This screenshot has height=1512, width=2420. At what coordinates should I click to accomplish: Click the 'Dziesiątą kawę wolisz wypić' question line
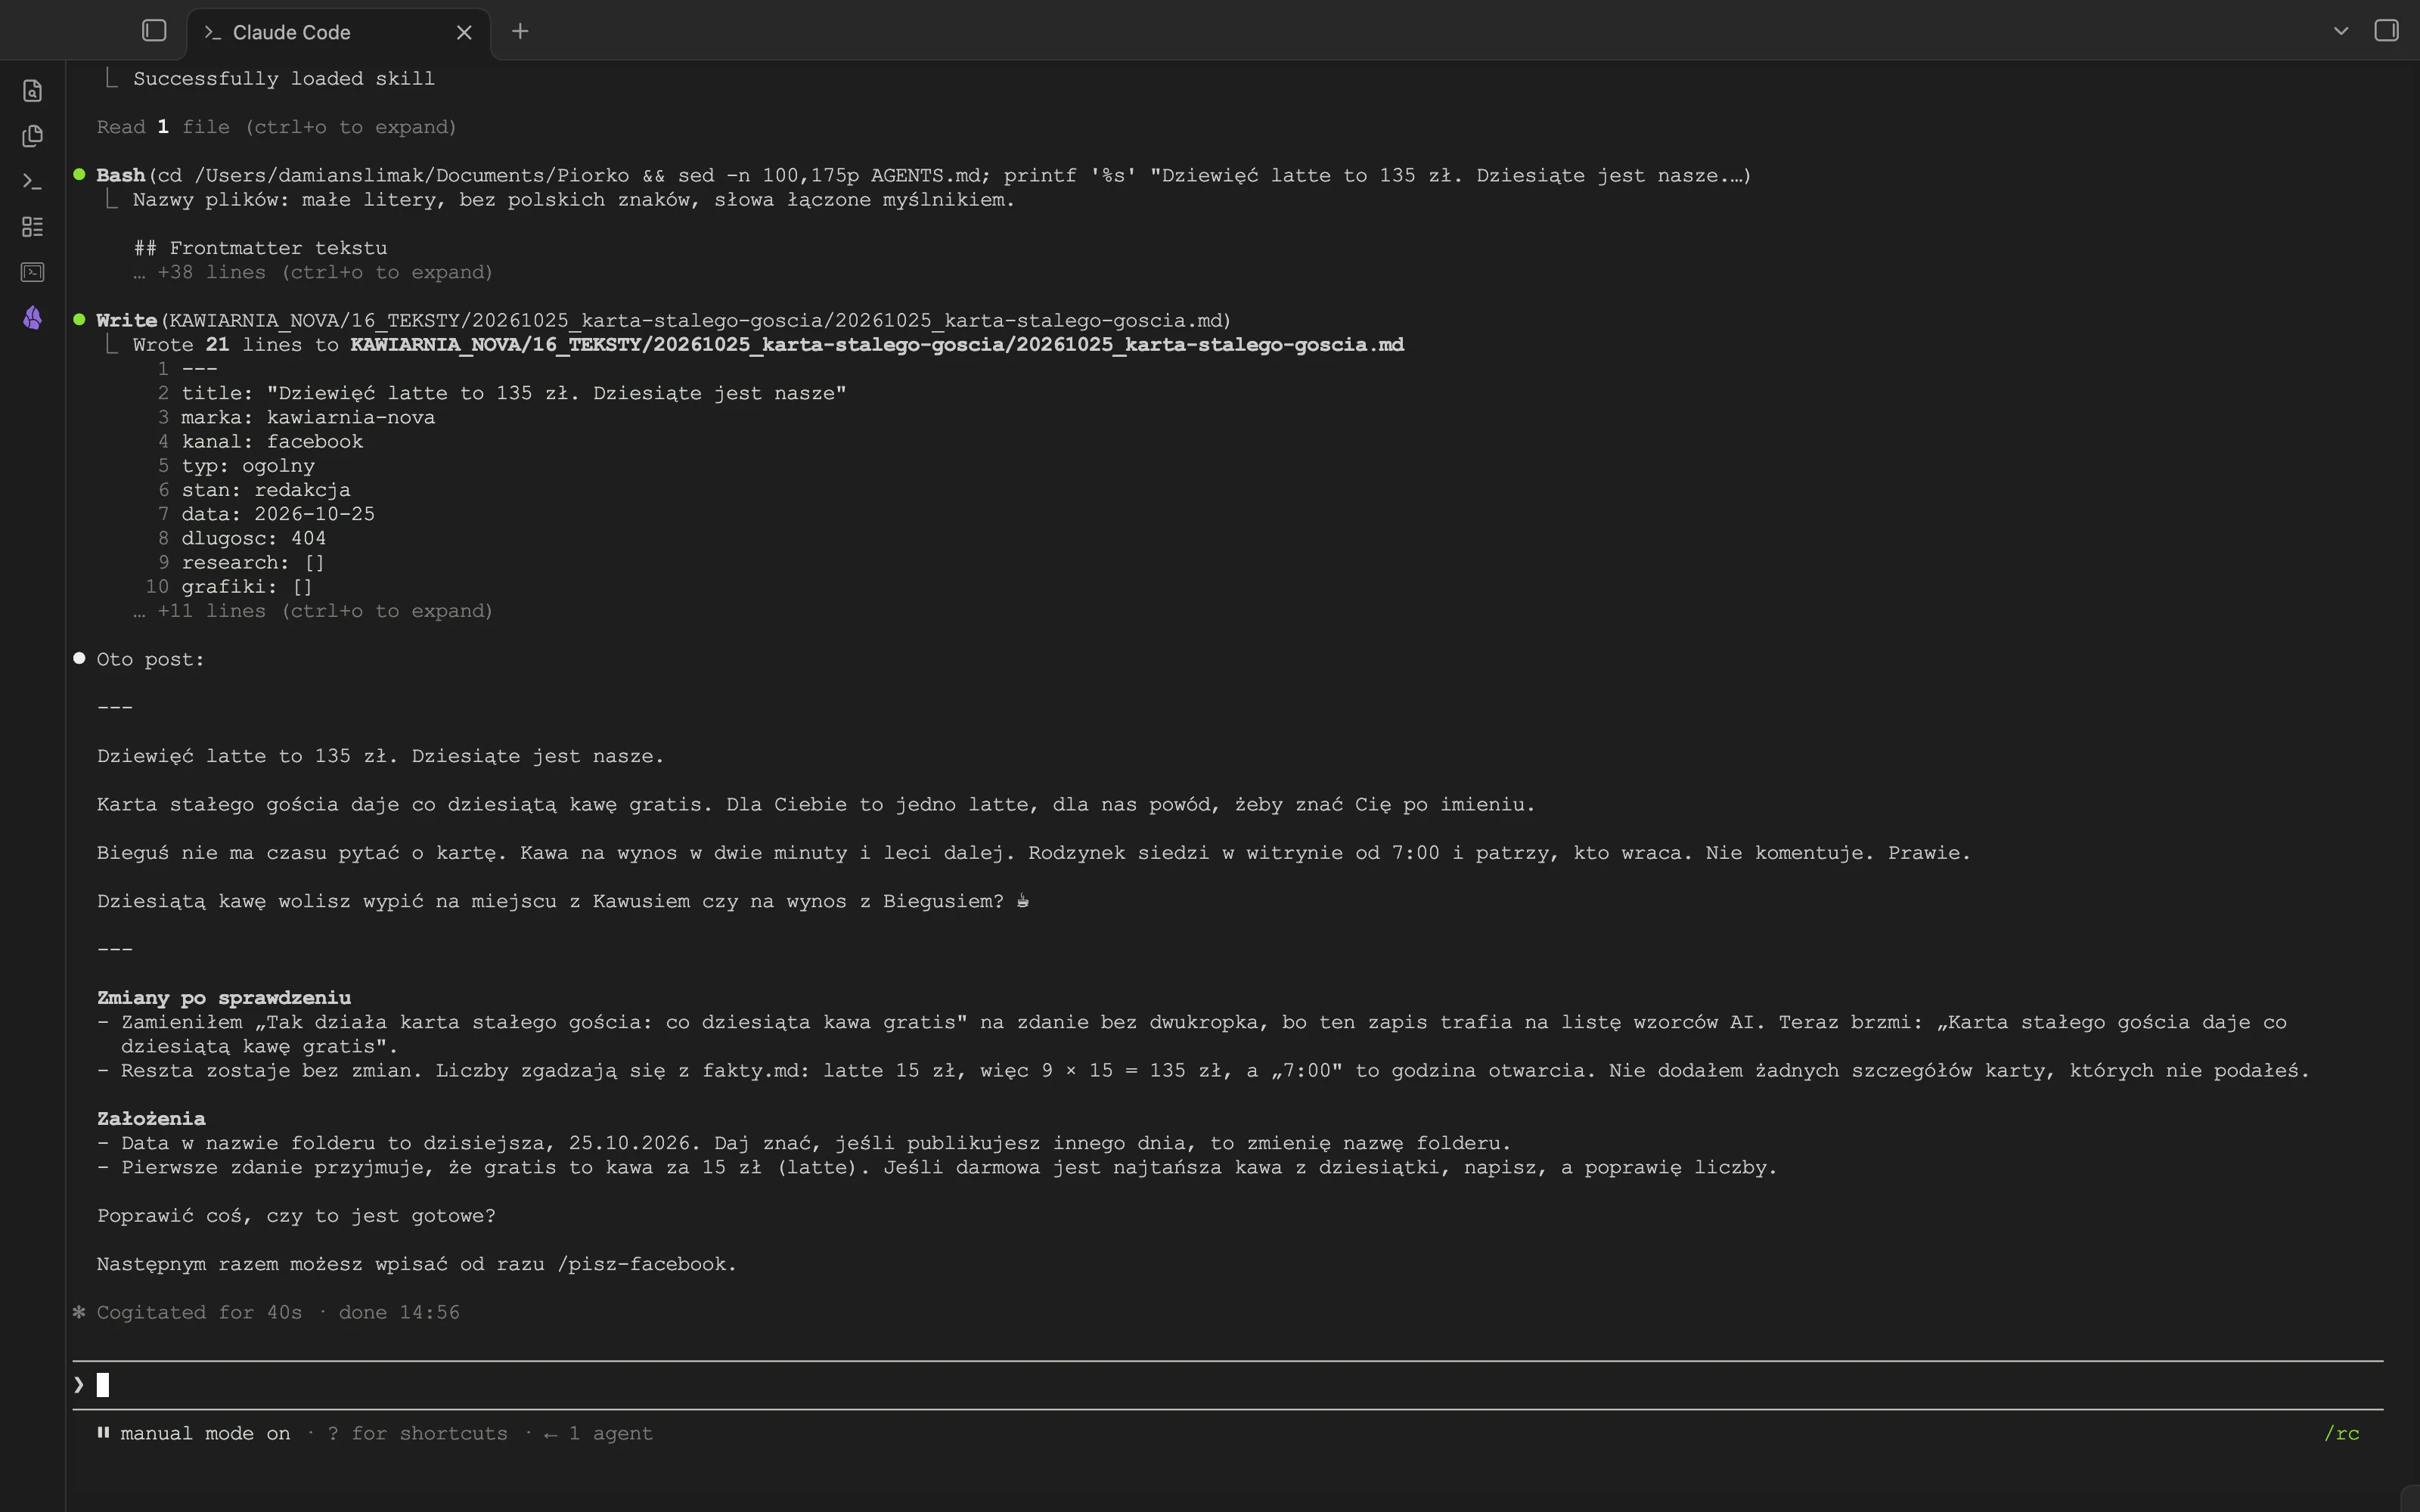(x=563, y=901)
